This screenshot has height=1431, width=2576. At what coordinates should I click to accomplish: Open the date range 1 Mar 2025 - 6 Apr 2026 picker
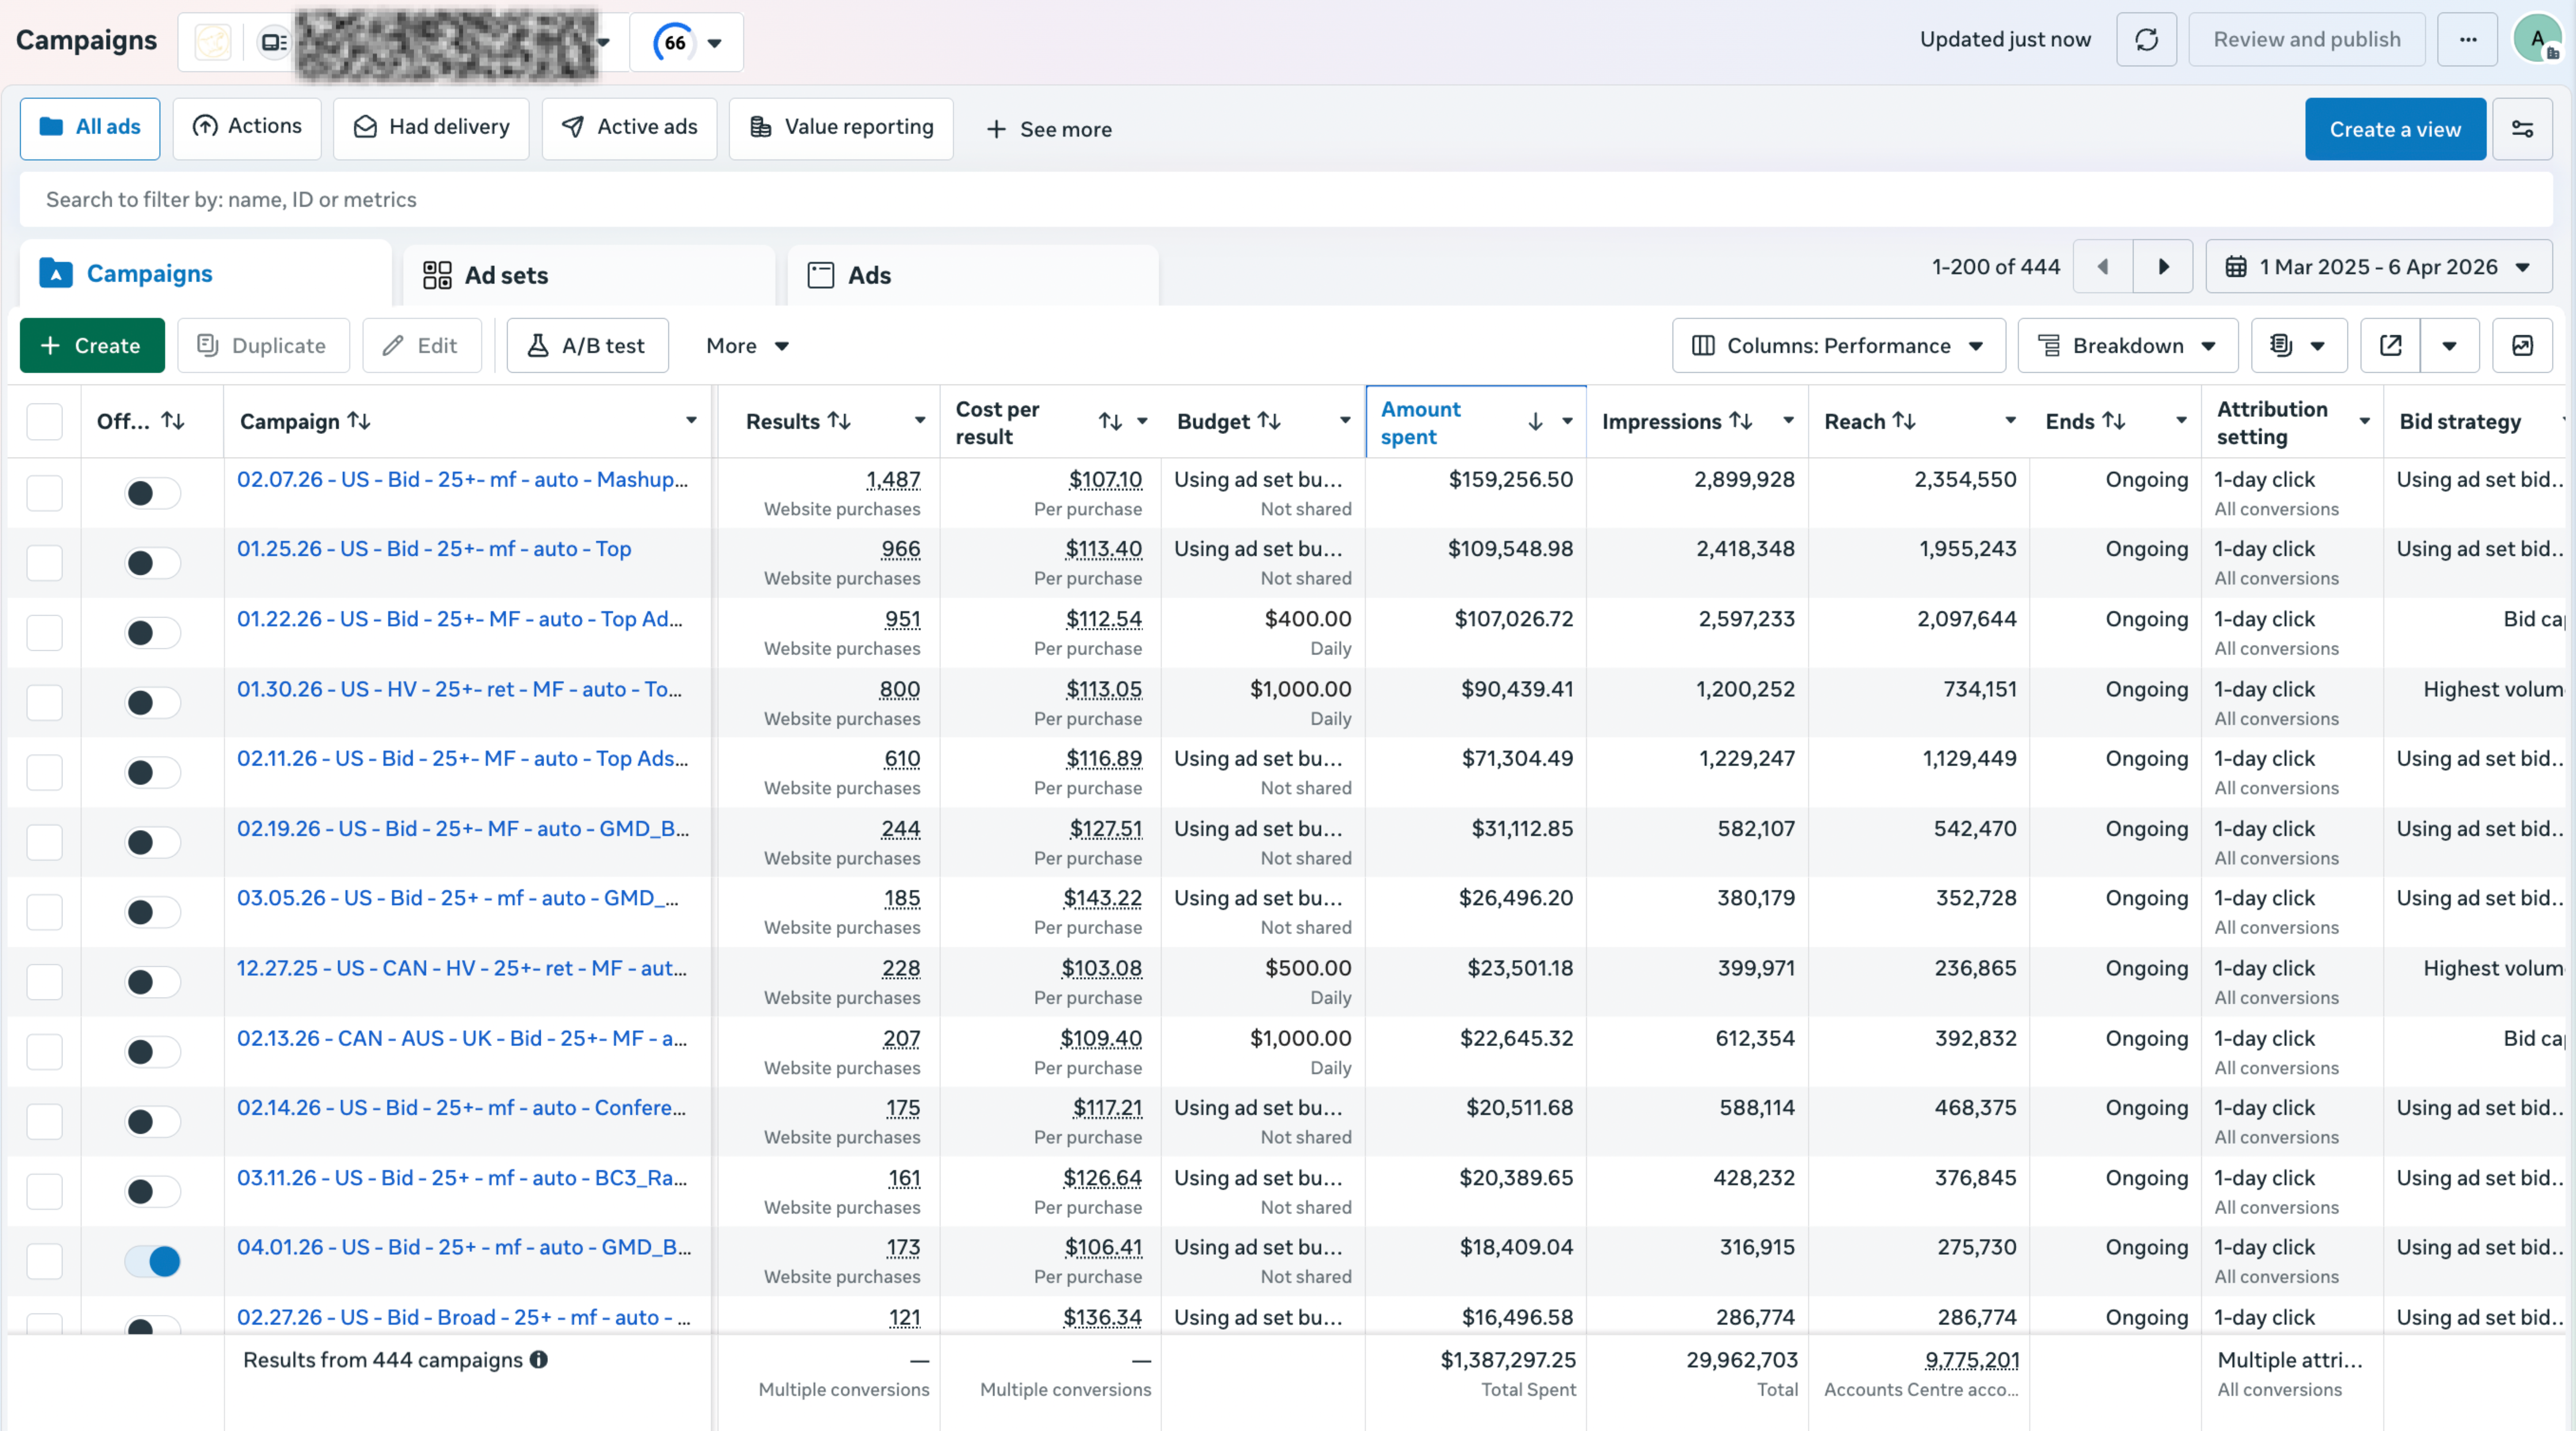[2378, 267]
